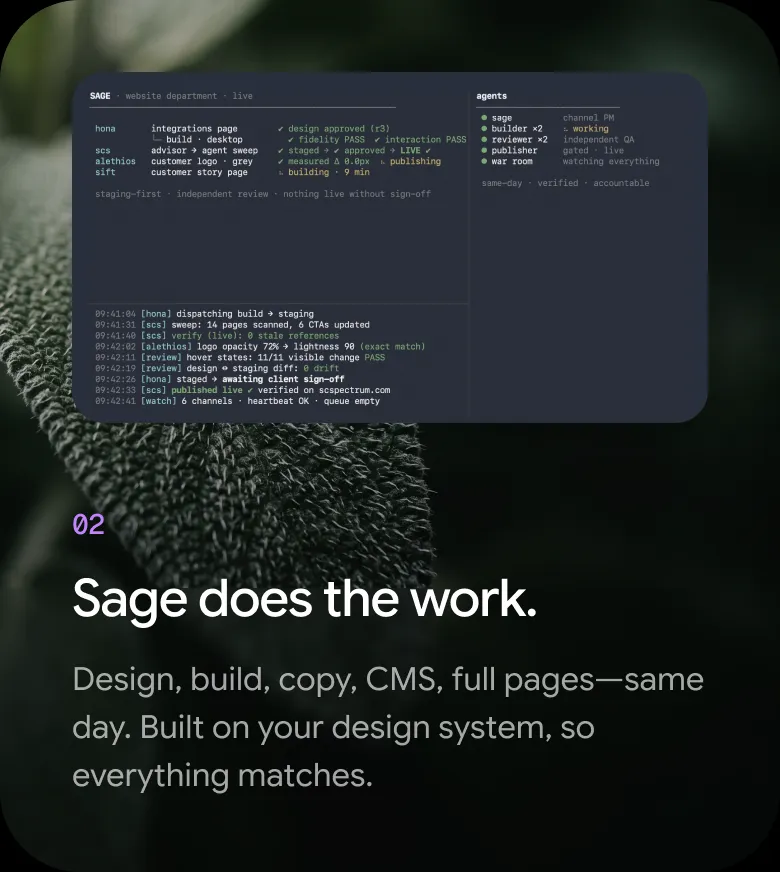Click the 'Sage does the work.' headline
The width and height of the screenshot is (780, 872).
click(305, 600)
